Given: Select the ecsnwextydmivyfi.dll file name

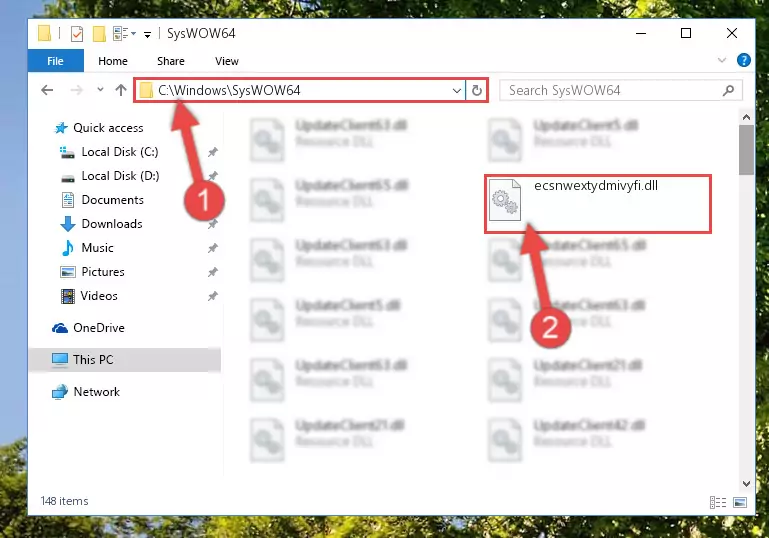Looking at the screenshot, I should pyautogui.click(x=596, y=186).
